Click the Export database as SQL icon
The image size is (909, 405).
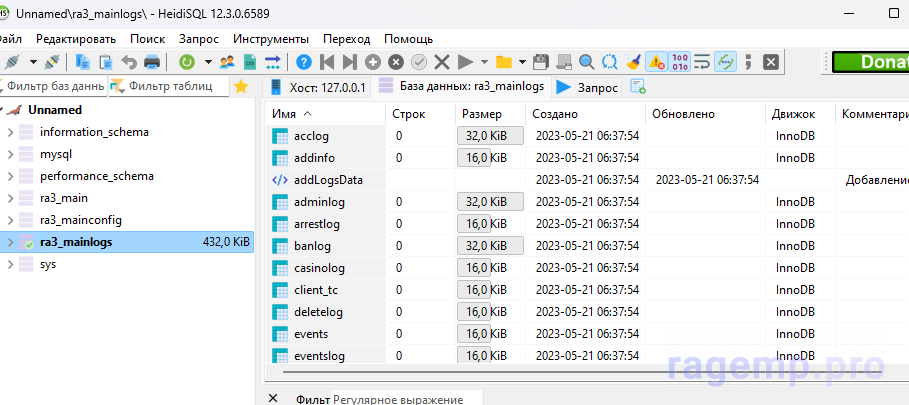[x=272, y=61]
